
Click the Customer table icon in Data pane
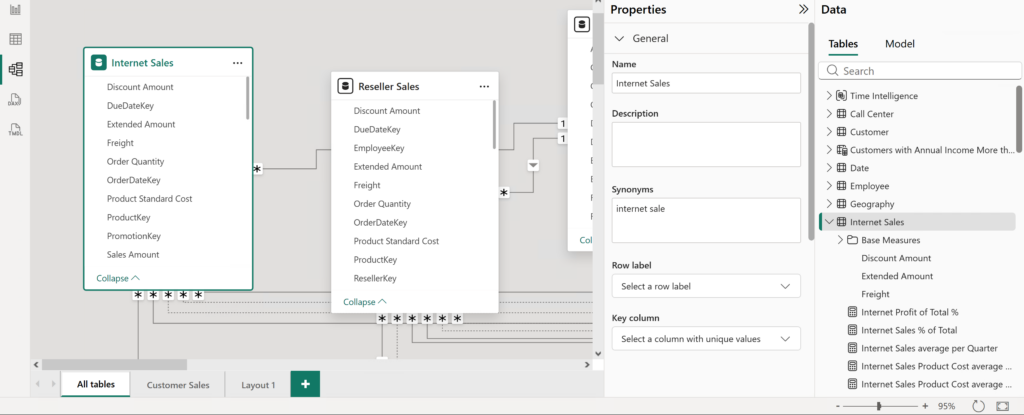(x=841, y=132)
